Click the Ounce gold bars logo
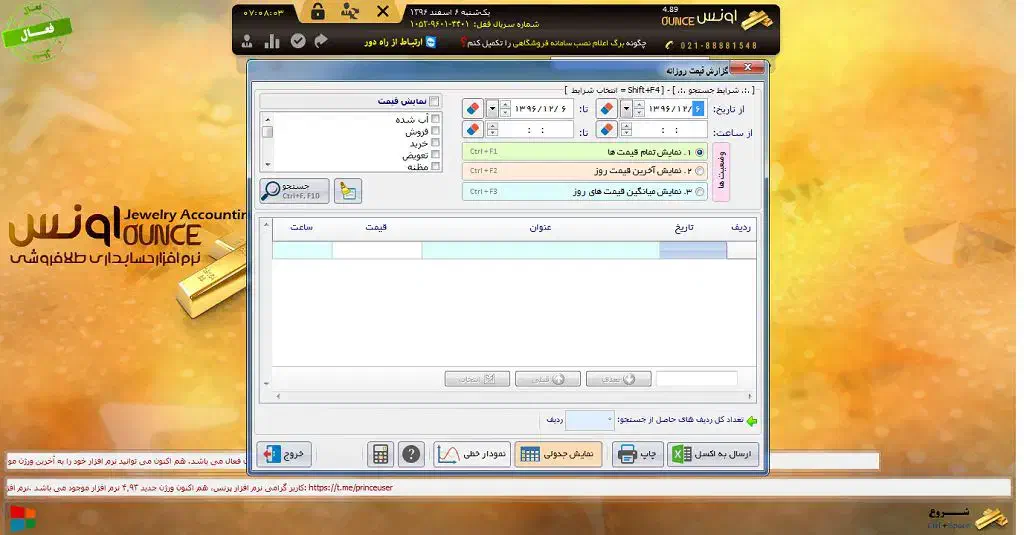1024x535 pixels. (756, 21)
